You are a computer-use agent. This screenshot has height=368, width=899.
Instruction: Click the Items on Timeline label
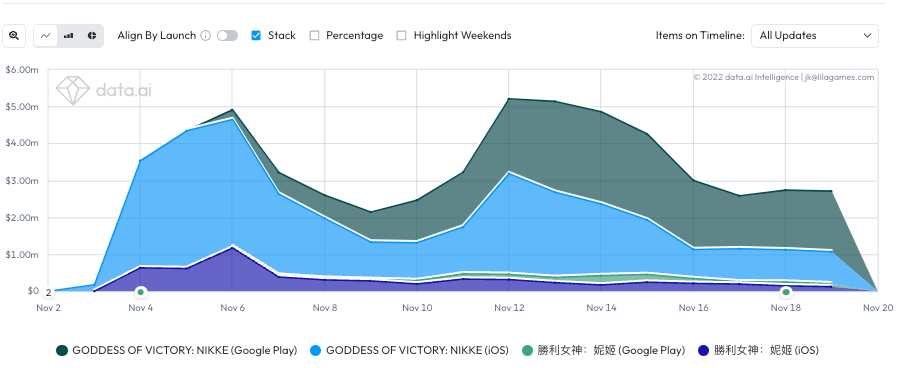700,36
